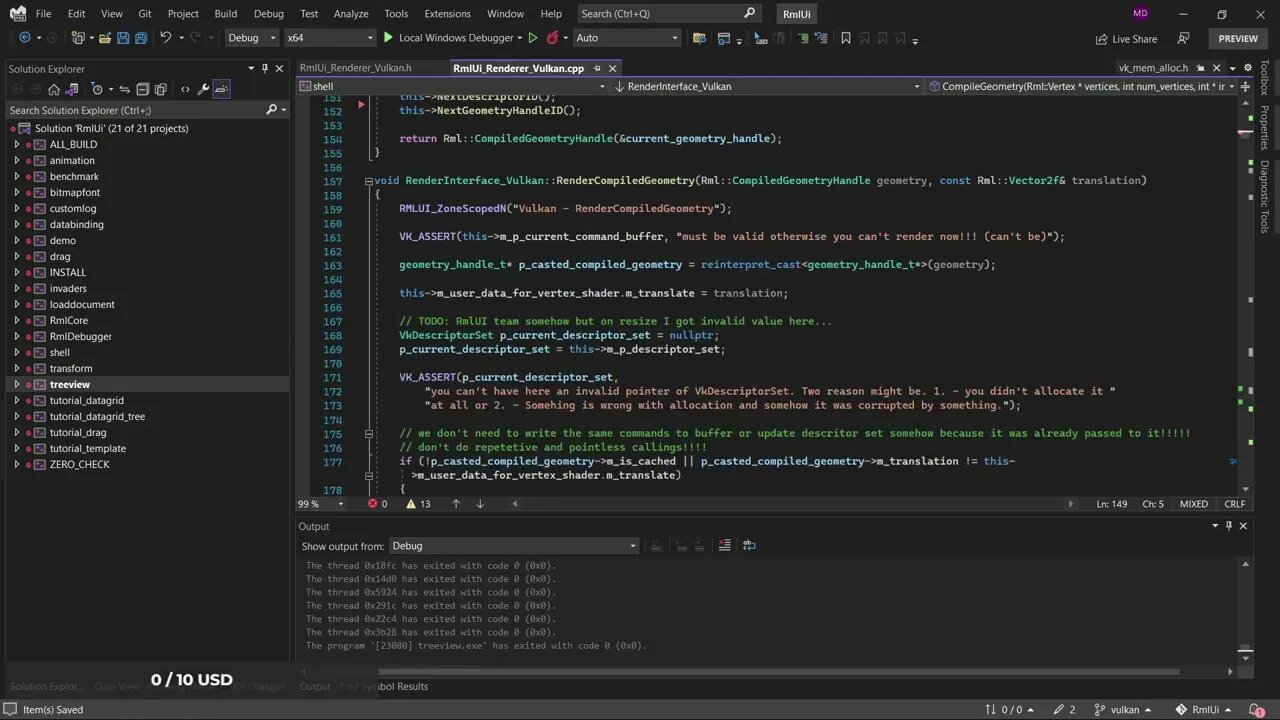Click Collapse All icon in Solution Explorer
This screenshot has width=1280, height=720.
pos(143,89)
